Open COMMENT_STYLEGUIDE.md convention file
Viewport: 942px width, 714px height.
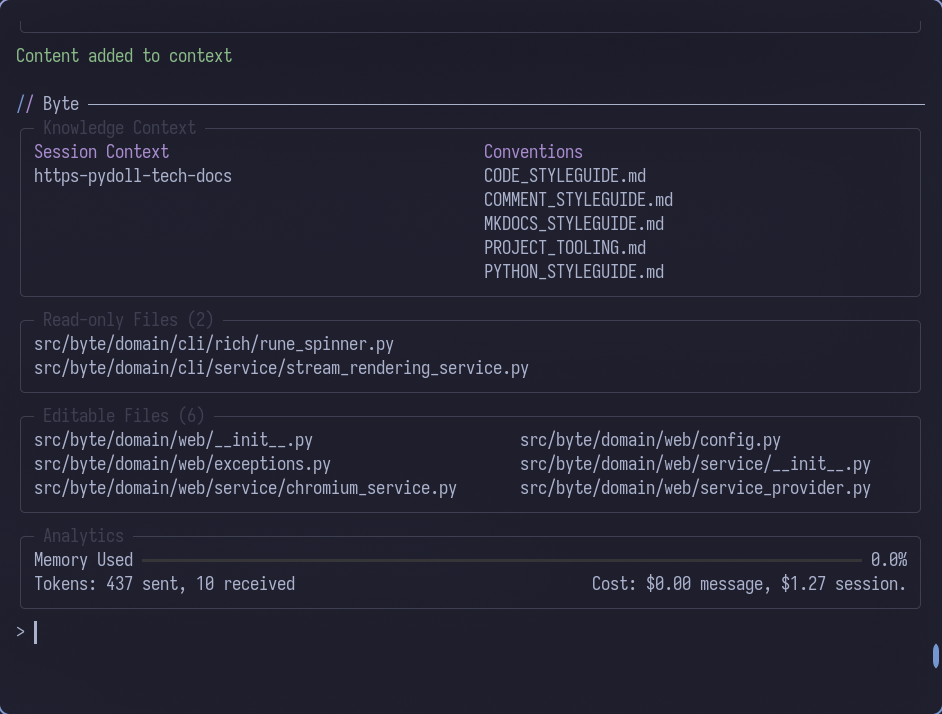click(577, 199)
